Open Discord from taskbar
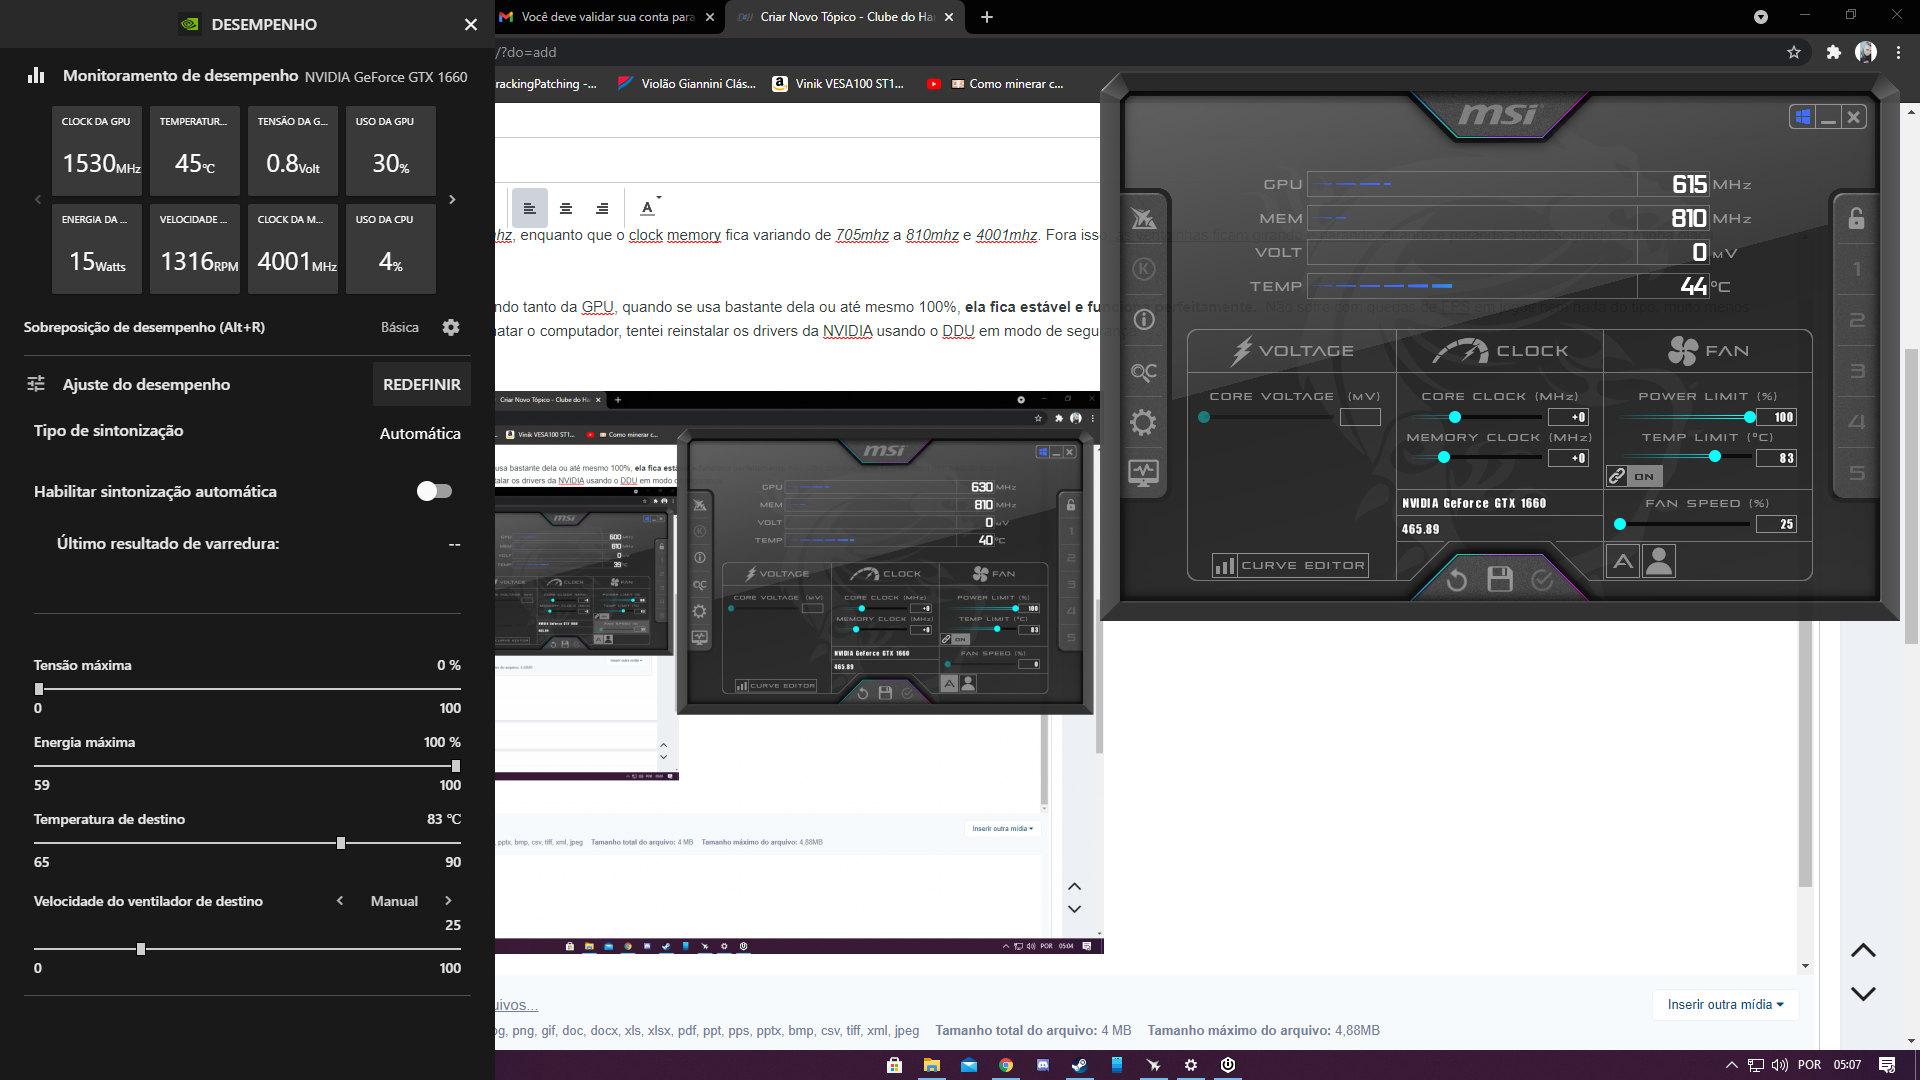 coord(1043,1065)
